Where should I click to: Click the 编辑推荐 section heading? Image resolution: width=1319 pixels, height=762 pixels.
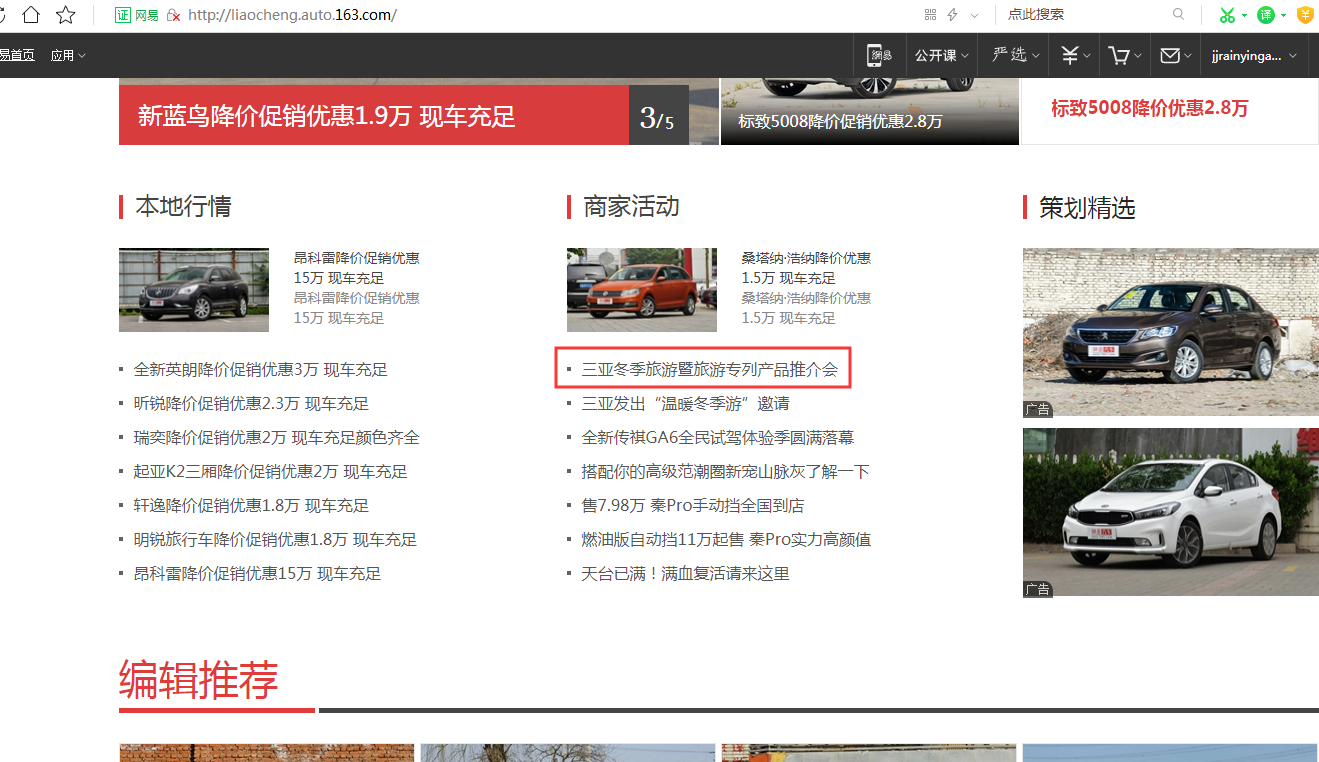[198, 679]
